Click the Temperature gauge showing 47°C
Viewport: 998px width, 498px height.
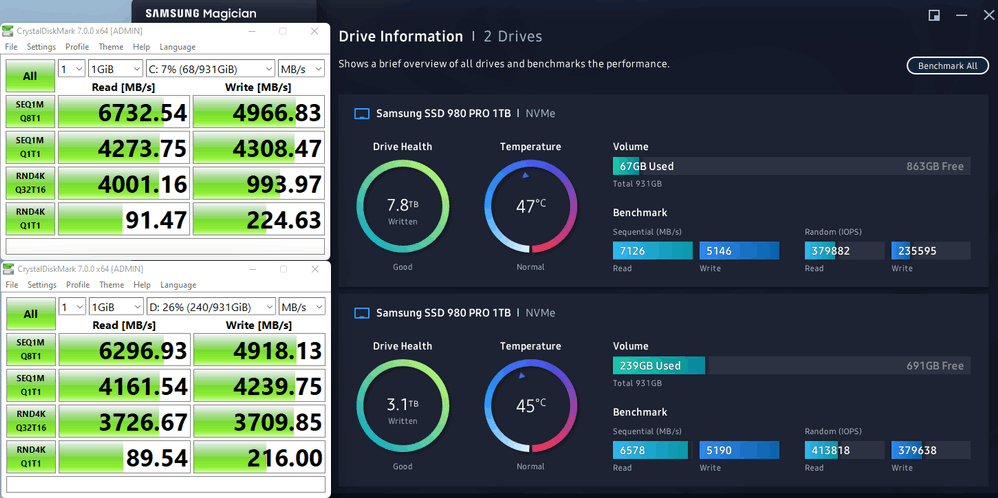pos(530,206)
